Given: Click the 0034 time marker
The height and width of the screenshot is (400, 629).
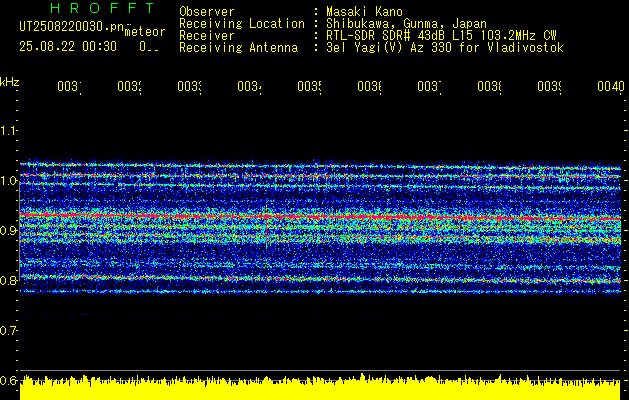Looking at the screenshot, I should pyautogui.click(x=250, y=86).
